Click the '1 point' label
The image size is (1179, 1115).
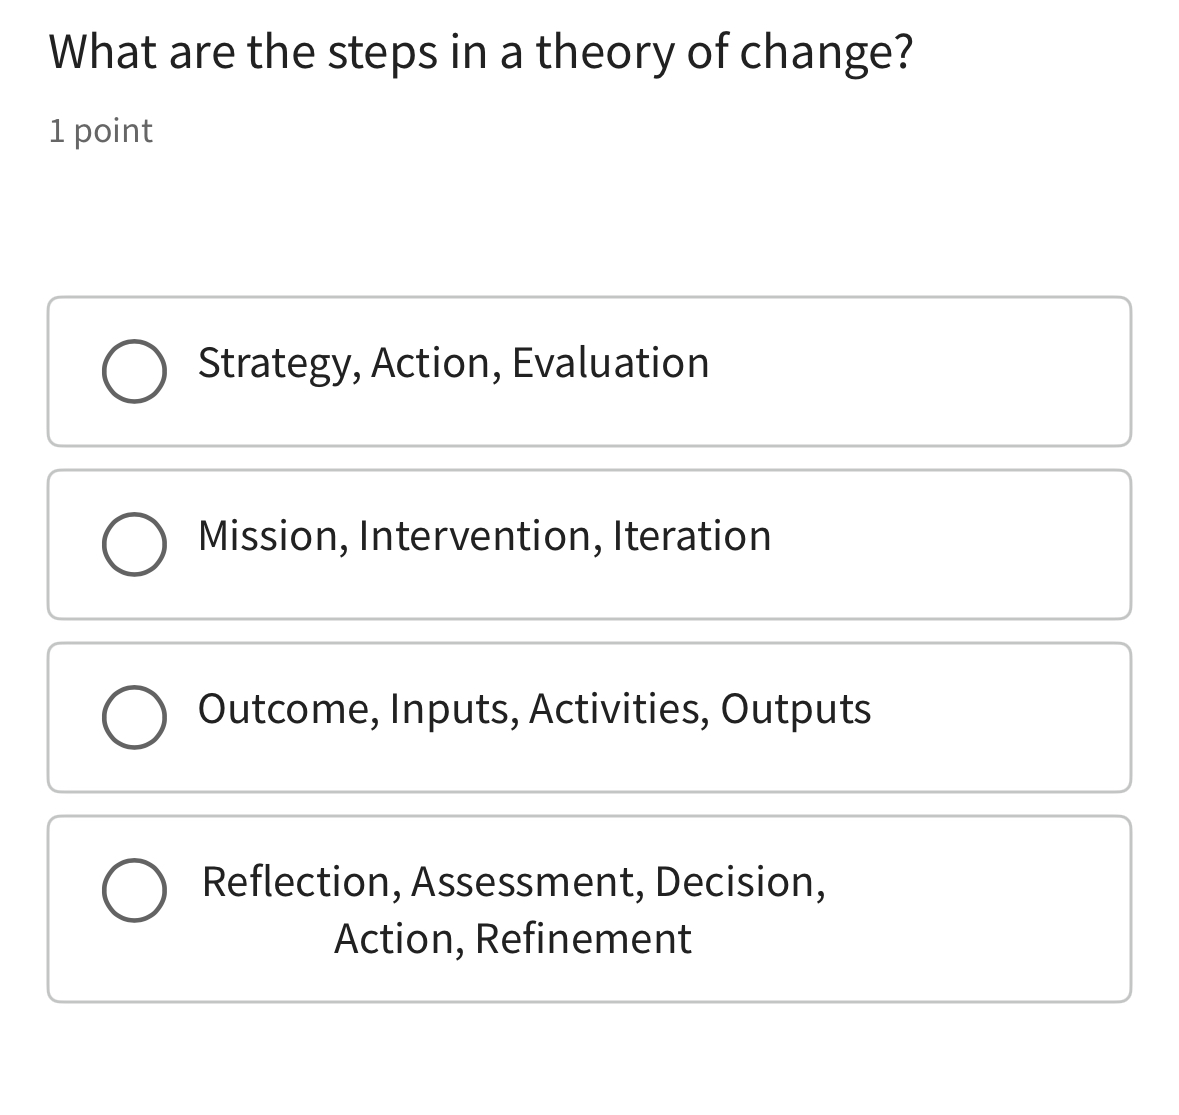pyautogui.click(x=101, y=131)
